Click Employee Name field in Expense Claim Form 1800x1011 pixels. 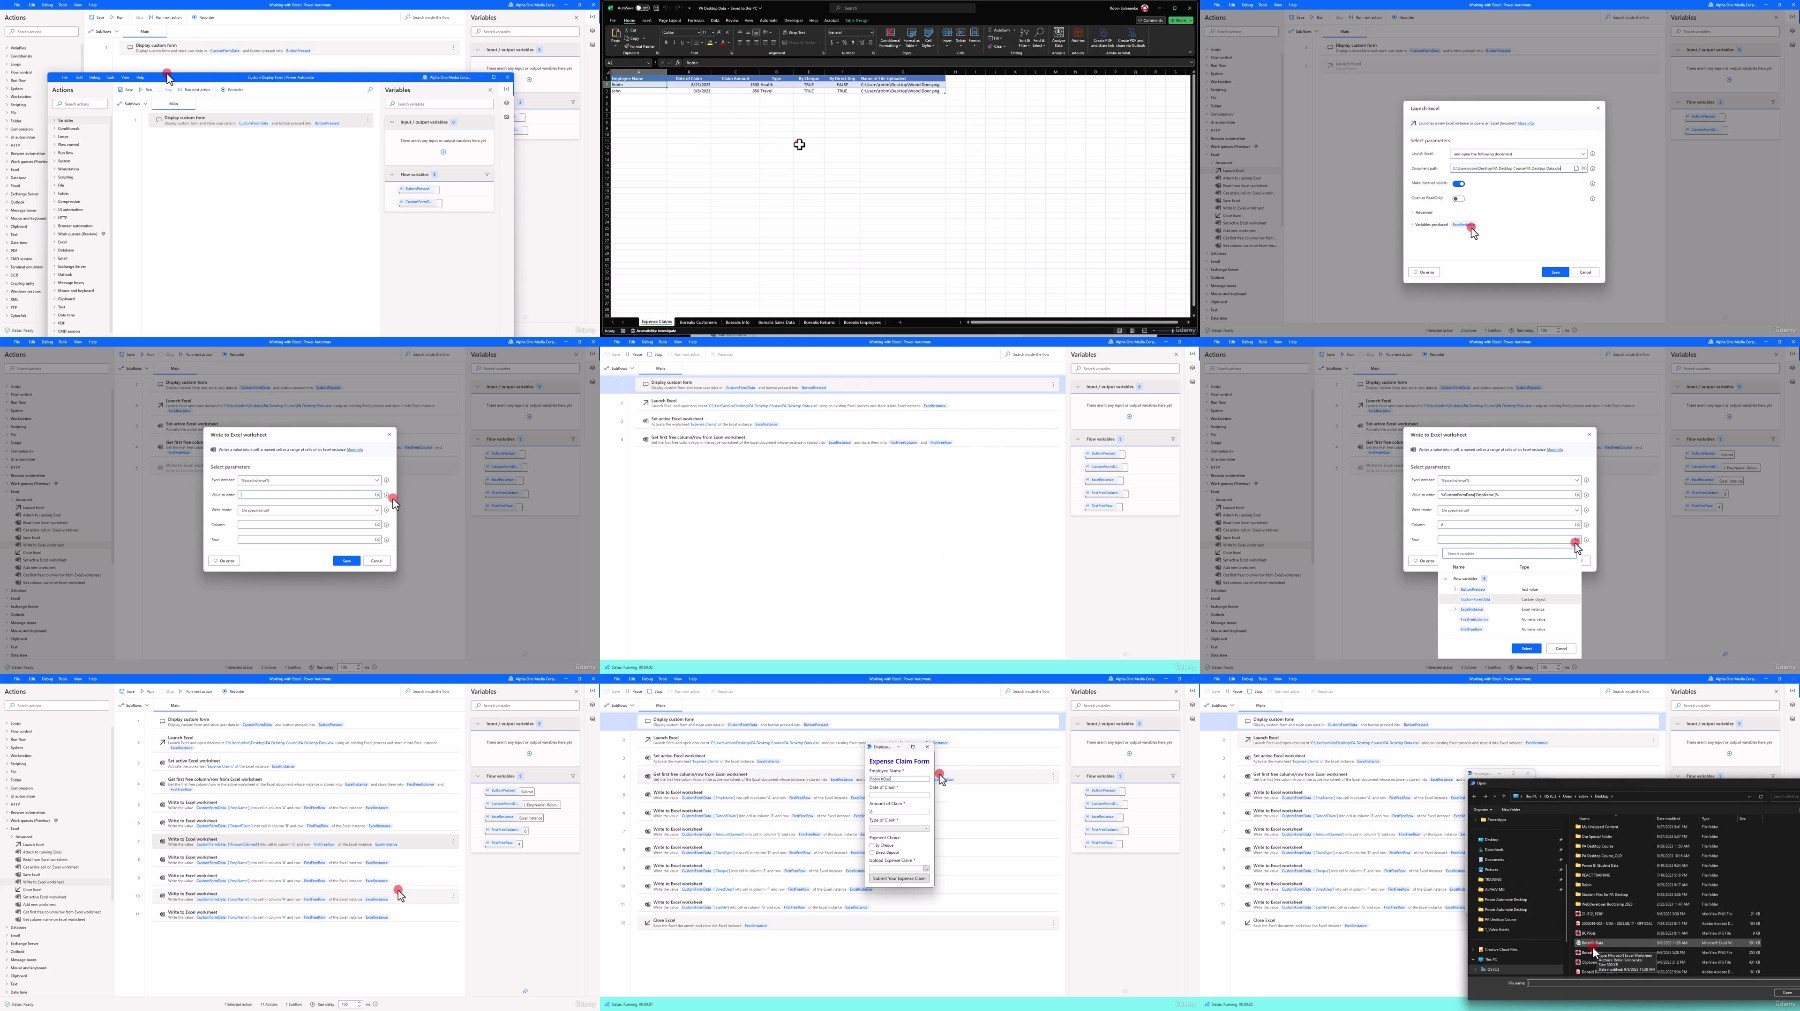coord(899,779)
